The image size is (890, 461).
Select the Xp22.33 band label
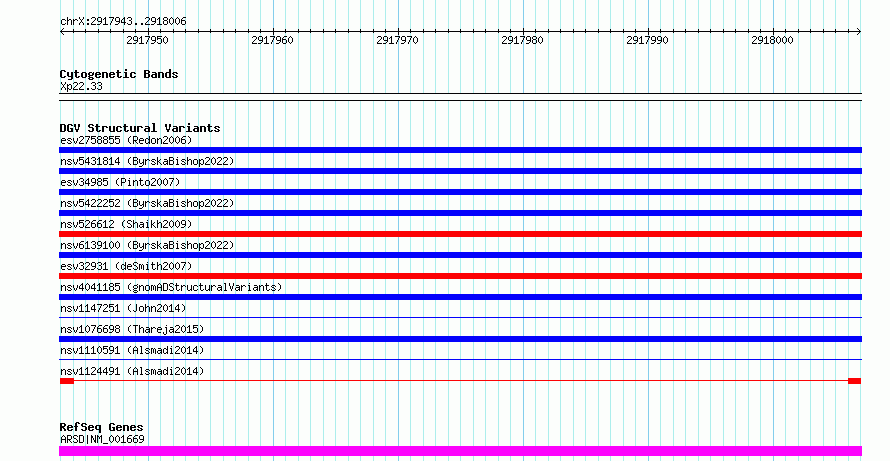(x=81, y=86)
